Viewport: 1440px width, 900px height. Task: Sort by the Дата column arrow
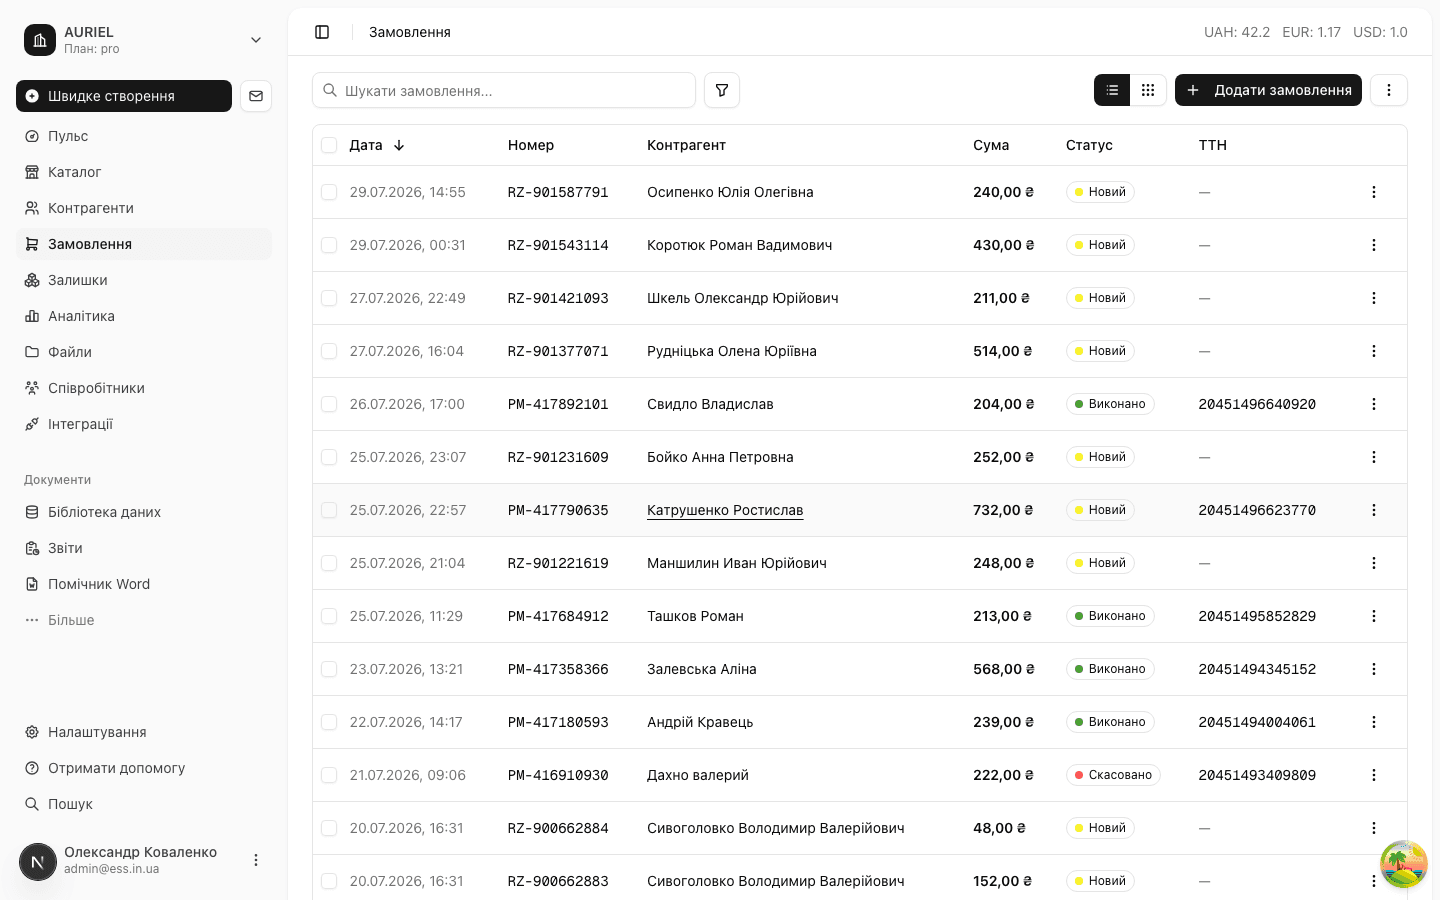399,145
